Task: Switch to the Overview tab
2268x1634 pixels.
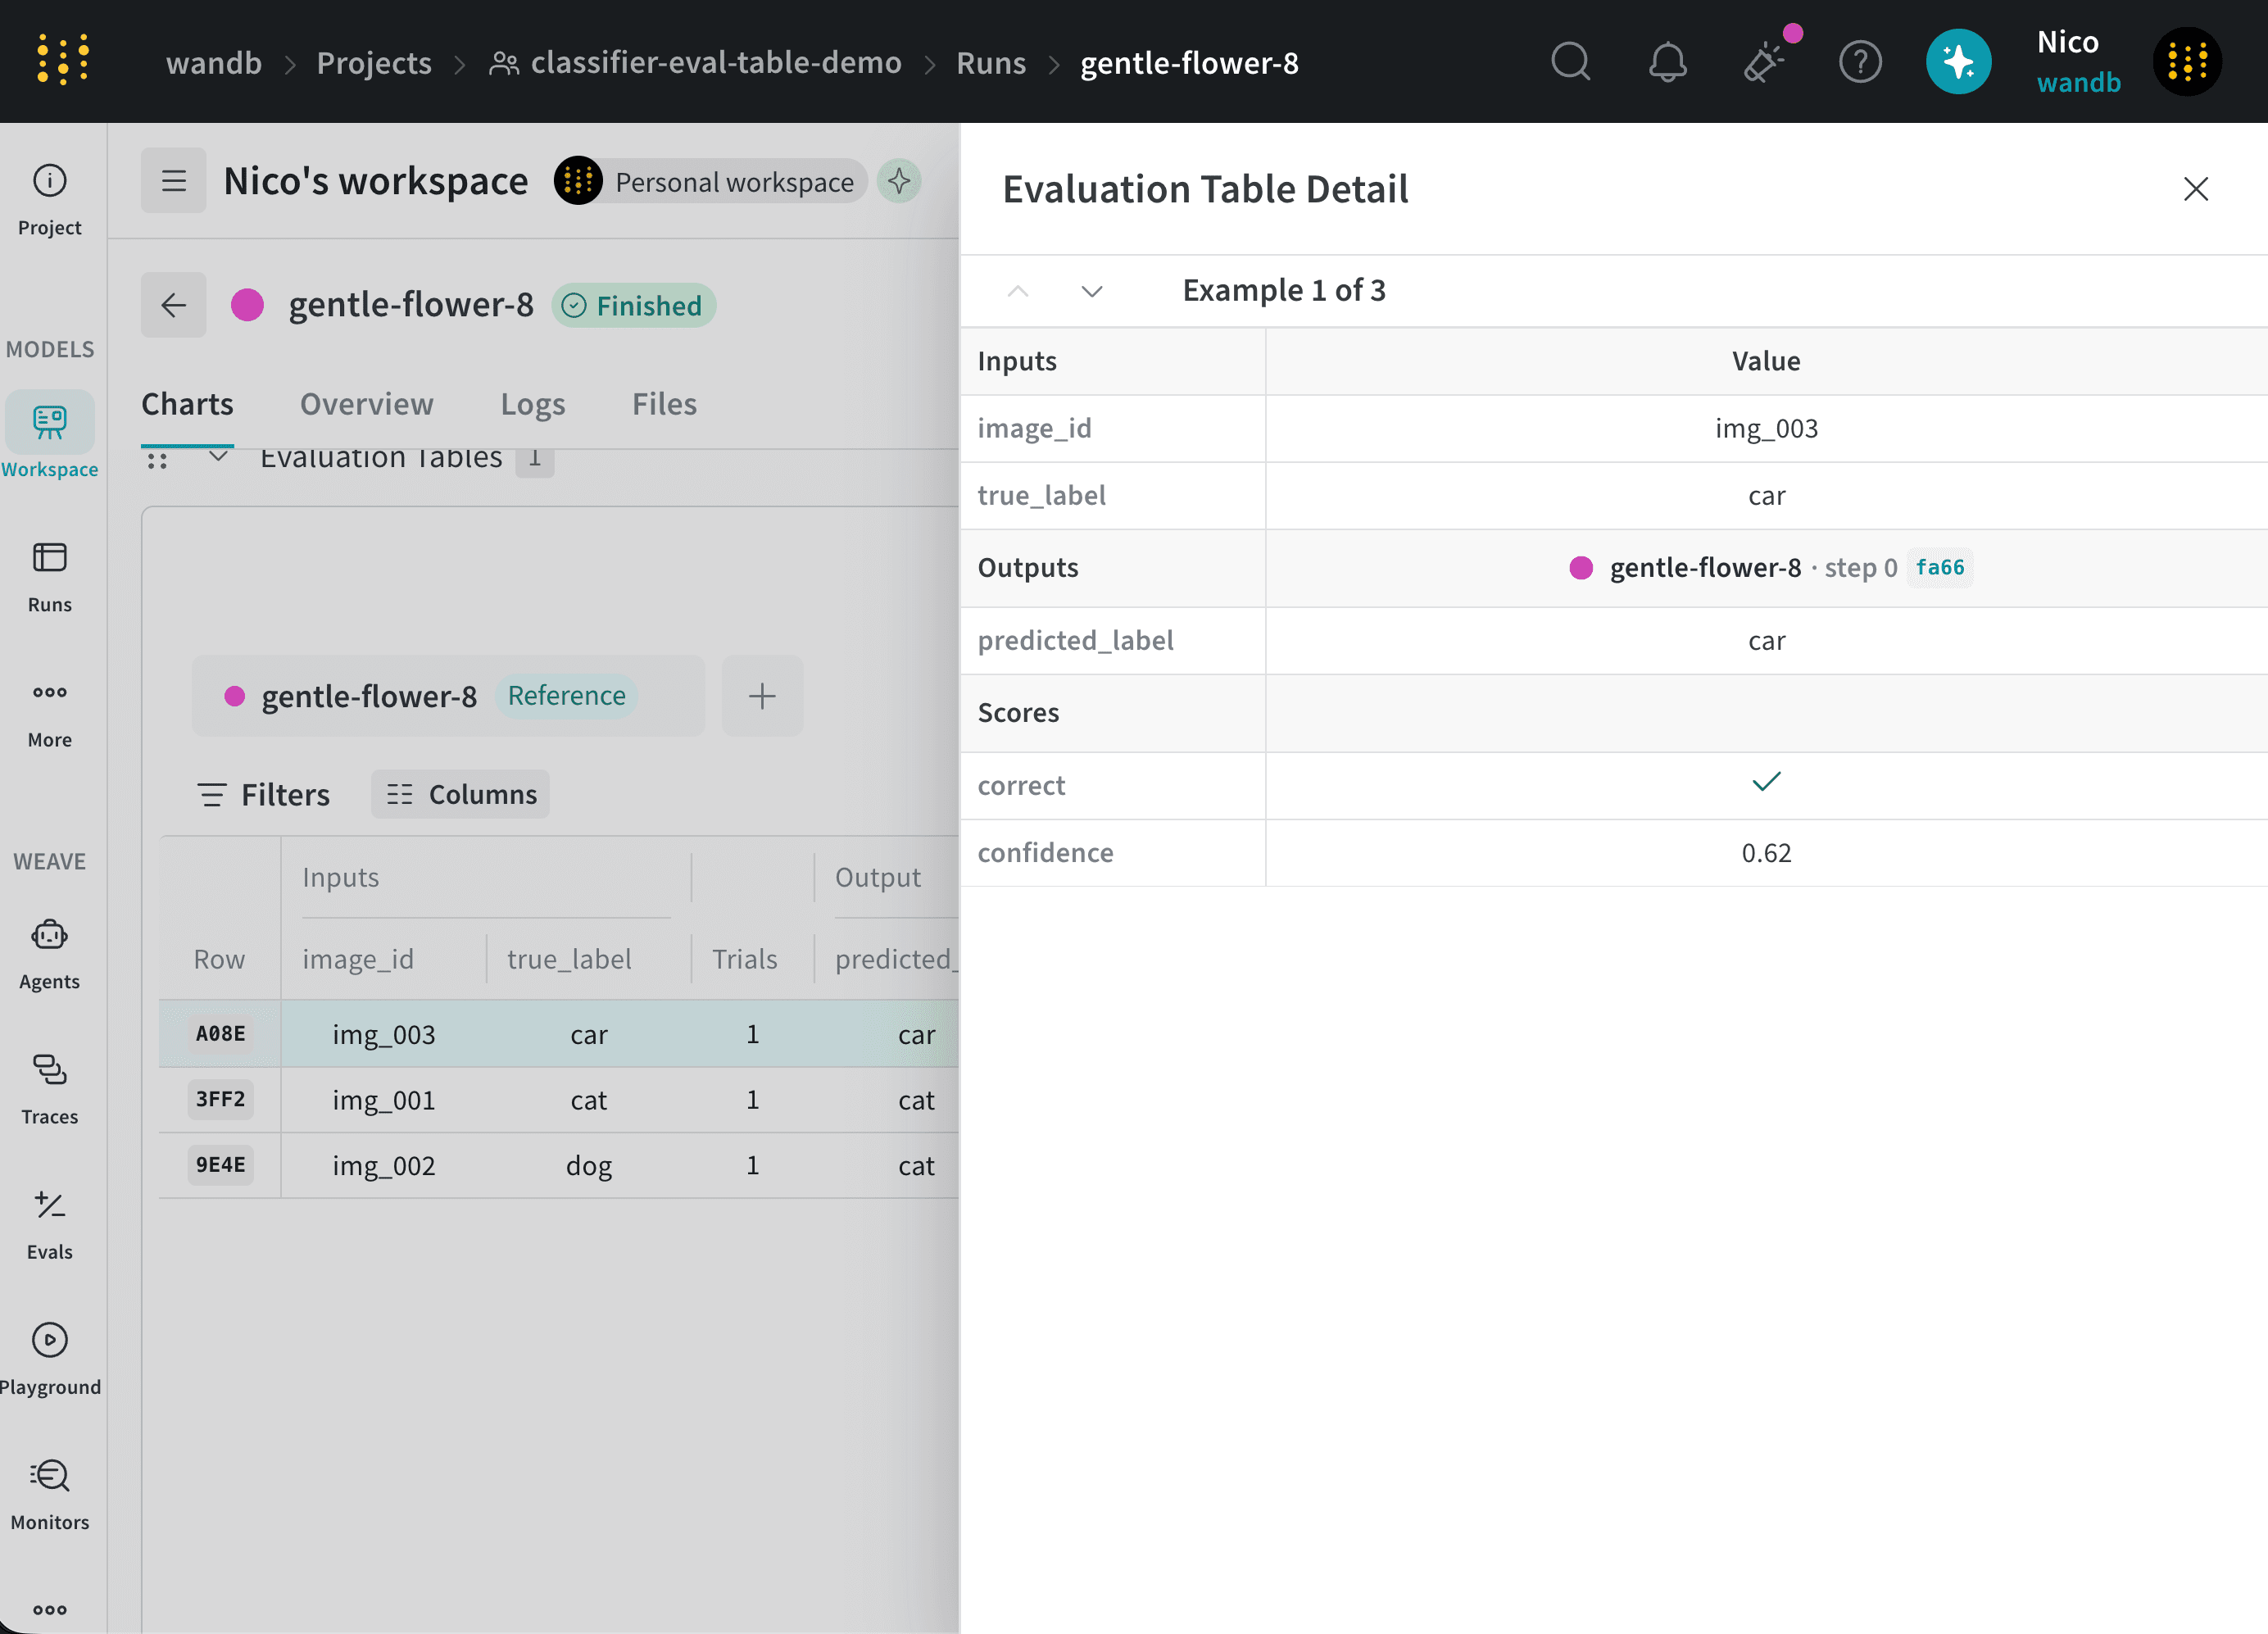Action: click(367, 404)
